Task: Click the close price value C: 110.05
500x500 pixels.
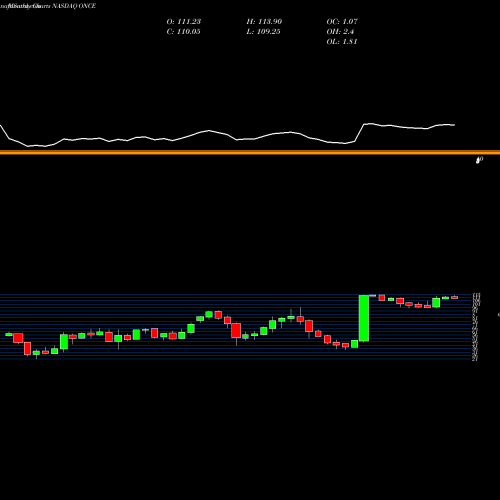Action: pos(184,32)
